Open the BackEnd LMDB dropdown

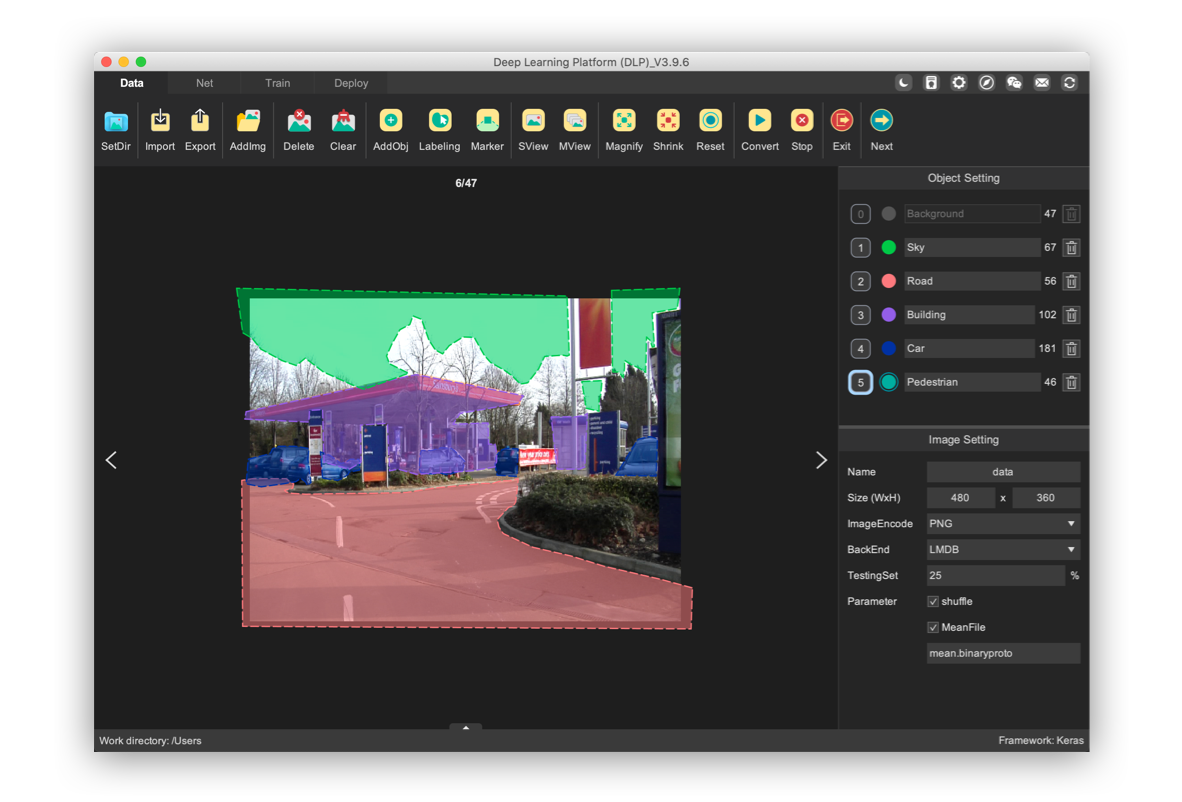pos(1003,550)
